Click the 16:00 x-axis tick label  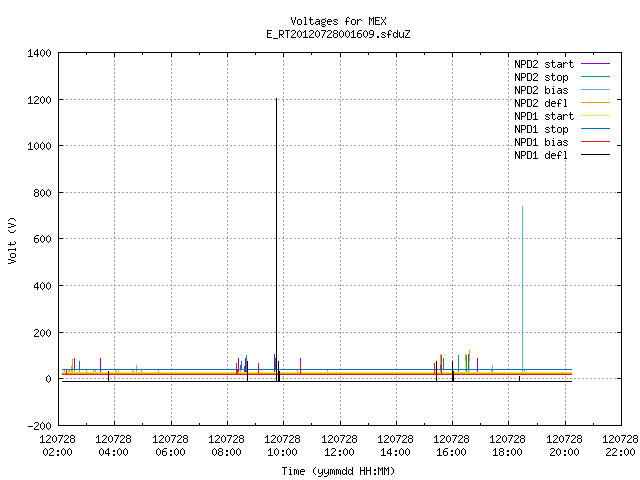coord(451,453)
